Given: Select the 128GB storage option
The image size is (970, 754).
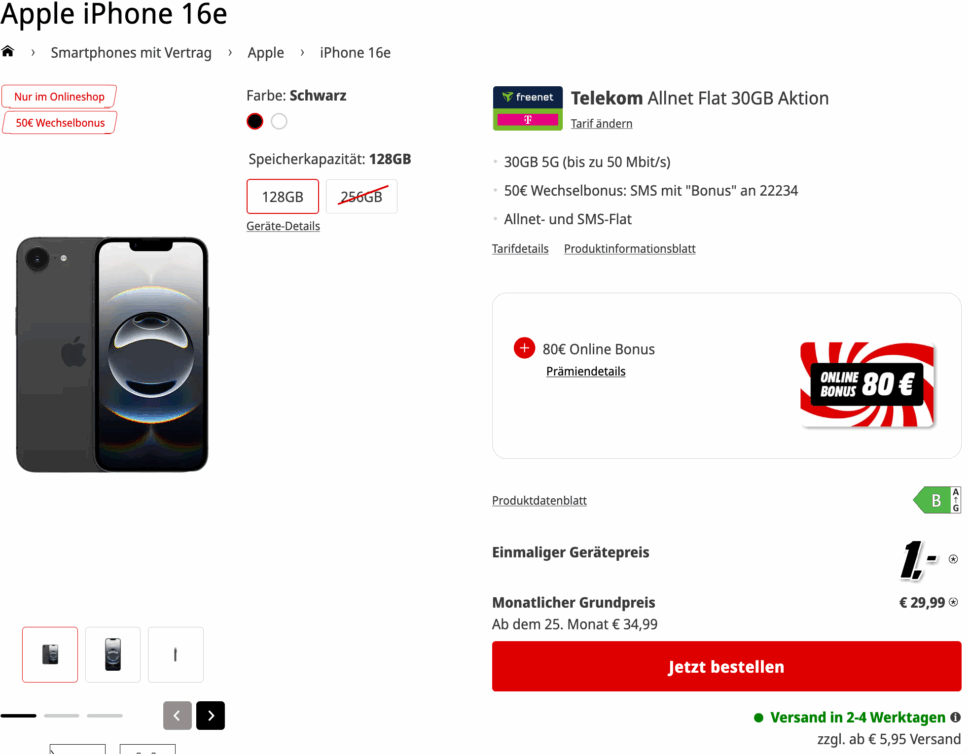Looking at the screenshot, I should (x=283, y=196).
